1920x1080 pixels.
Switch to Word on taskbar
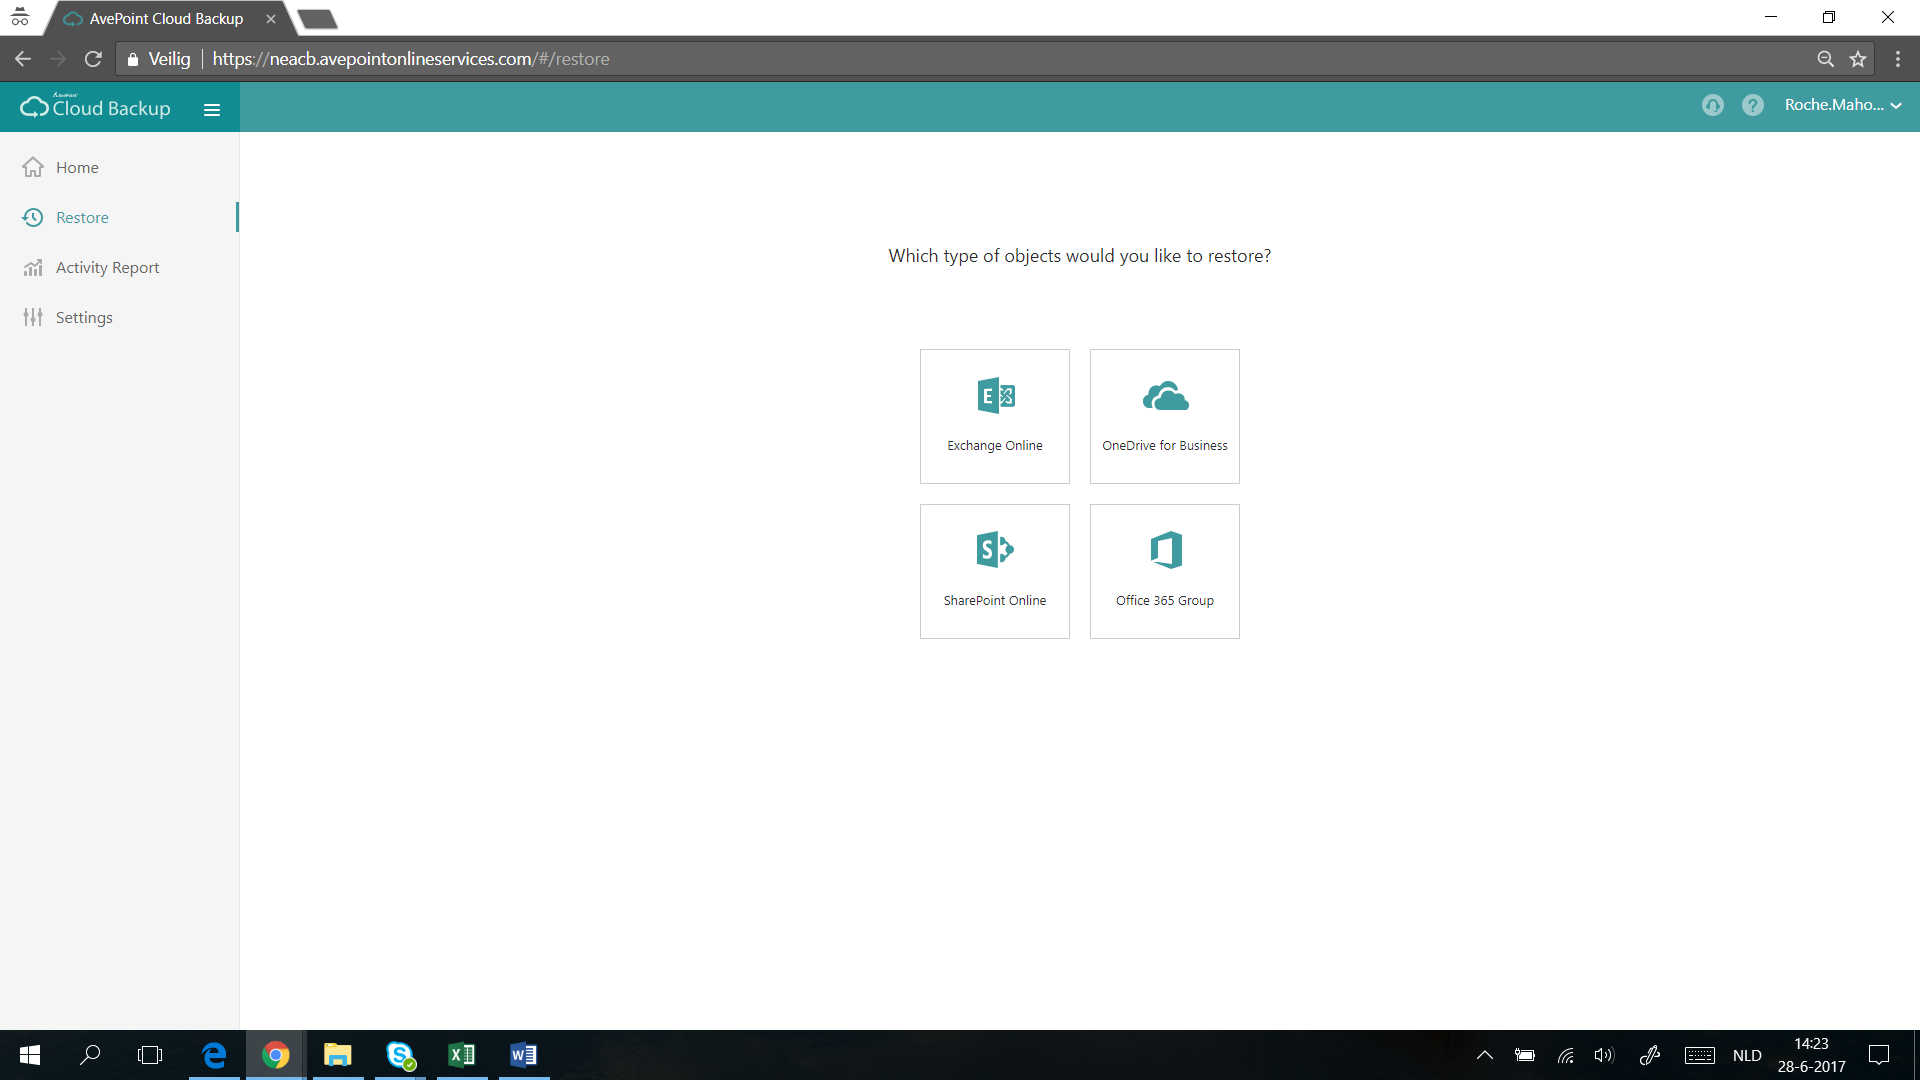click(x=524, y=1055)
